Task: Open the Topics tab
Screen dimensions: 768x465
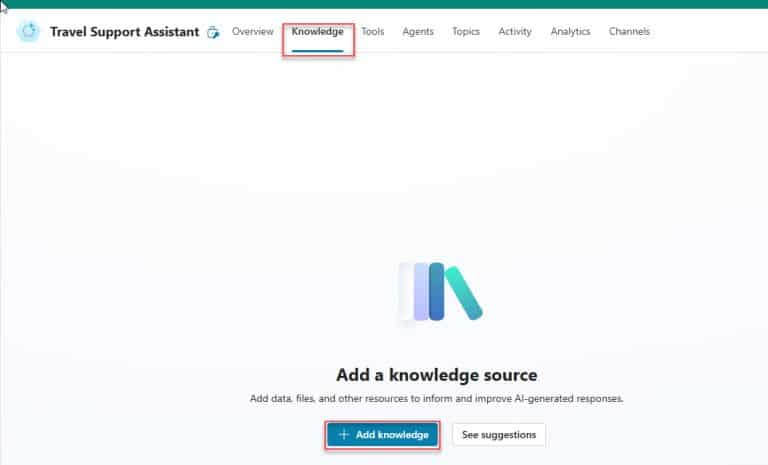Action: click(466, 32)
